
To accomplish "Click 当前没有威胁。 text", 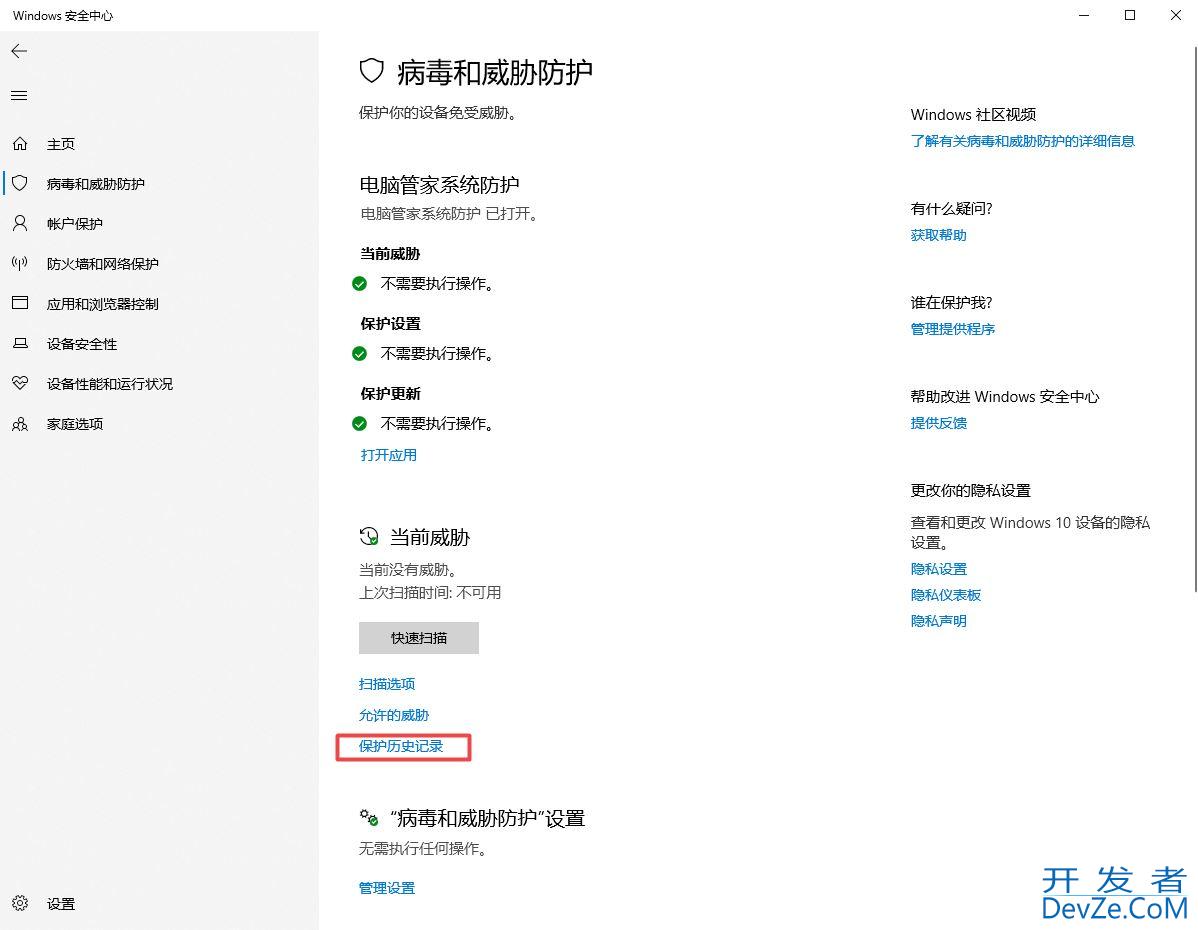I will pos(408,570).
